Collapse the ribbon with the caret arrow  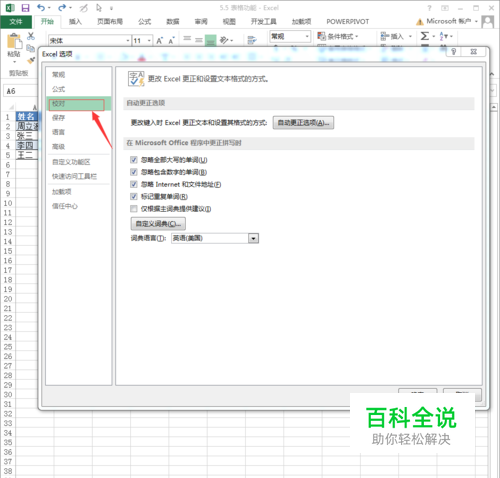point(492,74)
